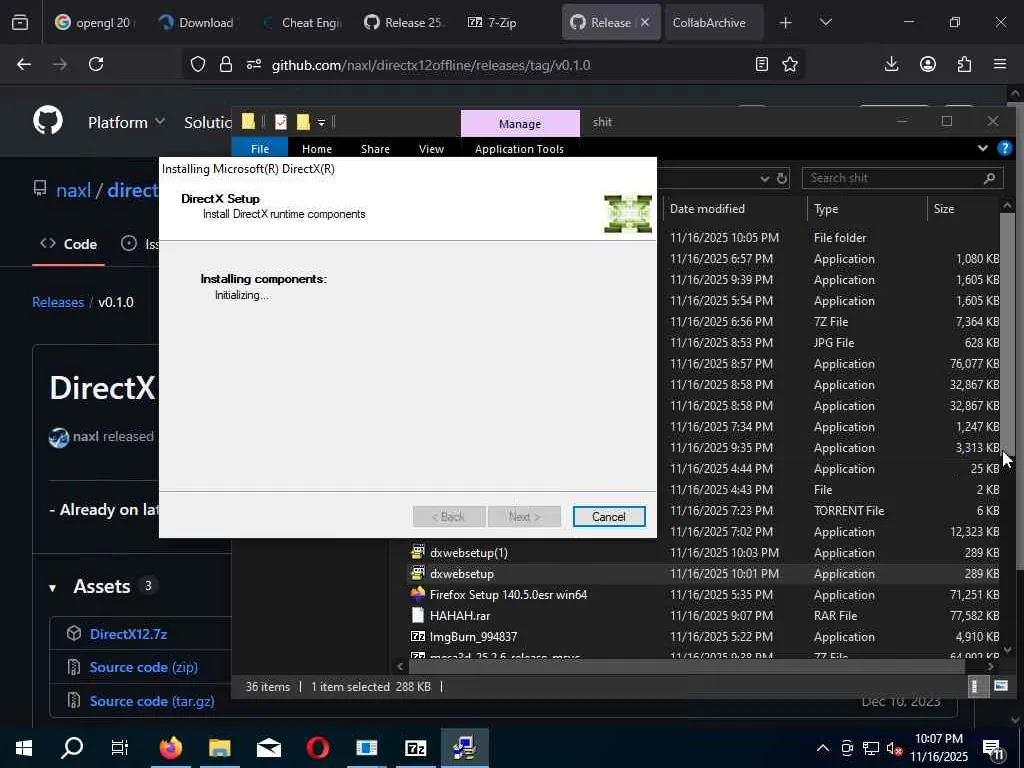Open Task View on taskbar
The image size is (1024, 768).
120,748
